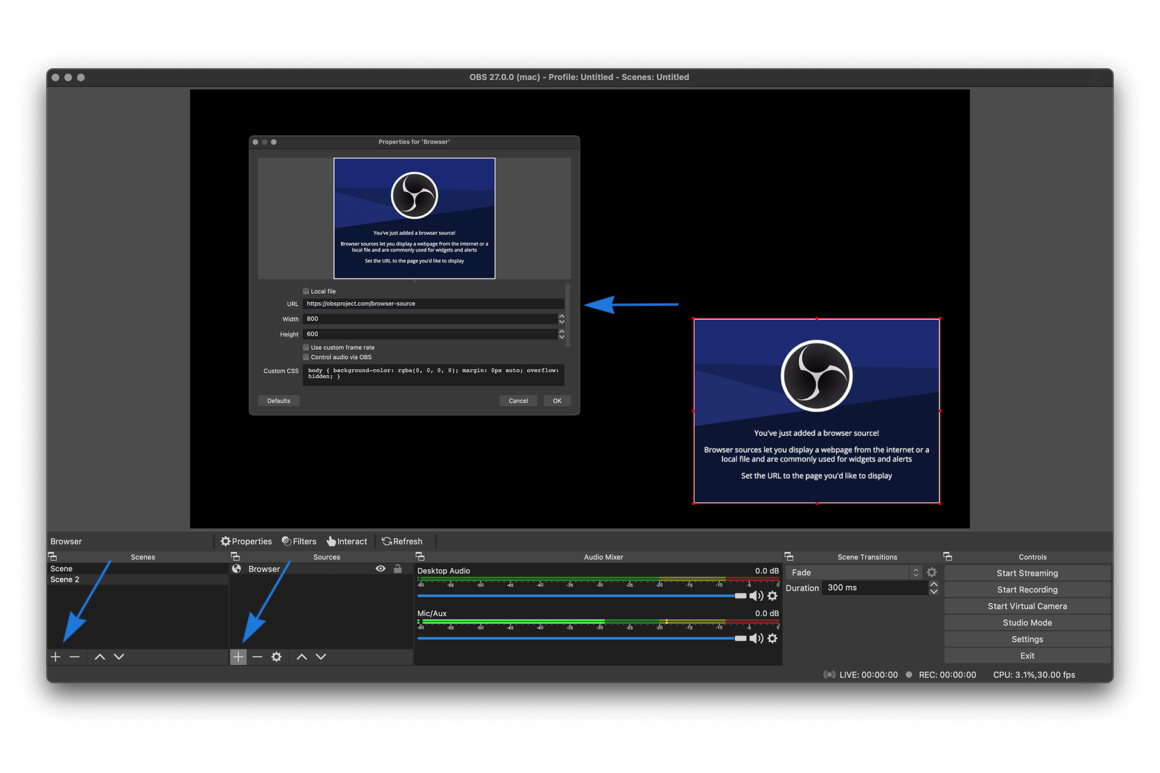
Task: Move selected source up in list
Action: (x=302, y=657)
